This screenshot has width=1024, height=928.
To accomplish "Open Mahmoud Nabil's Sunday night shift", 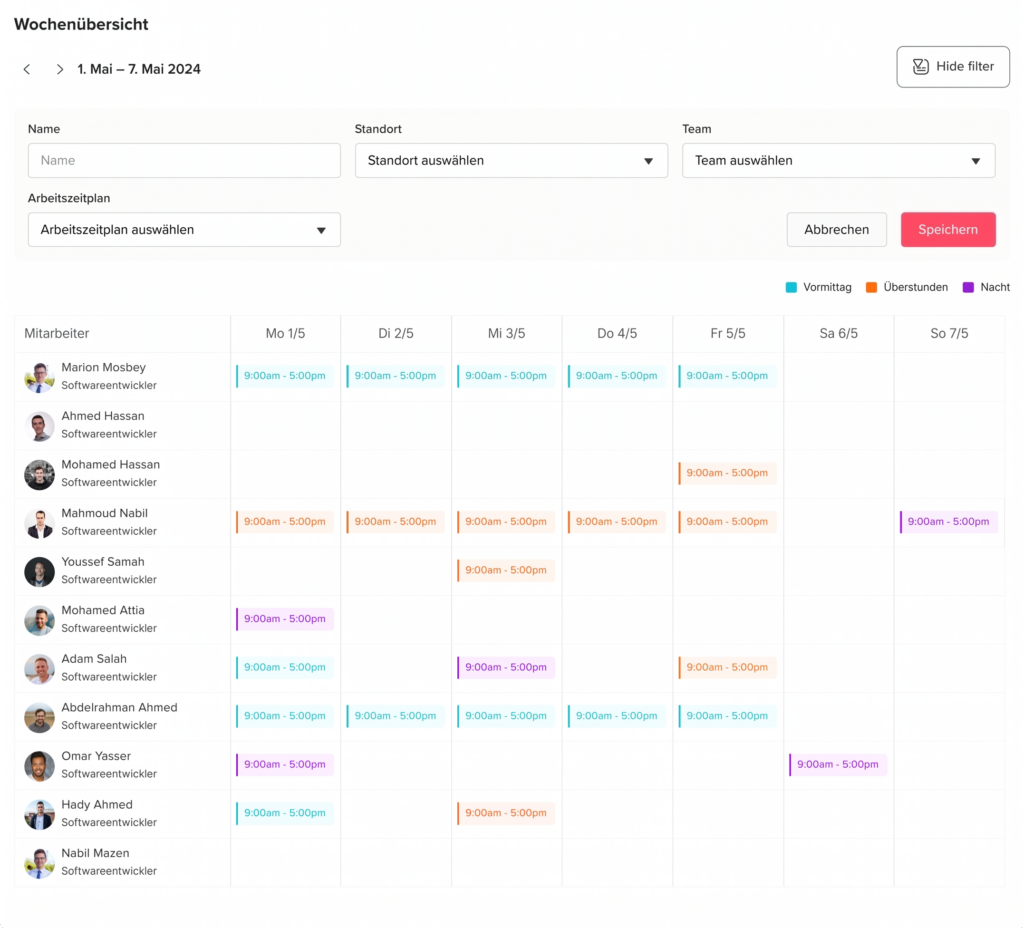I will pos(948,522).
